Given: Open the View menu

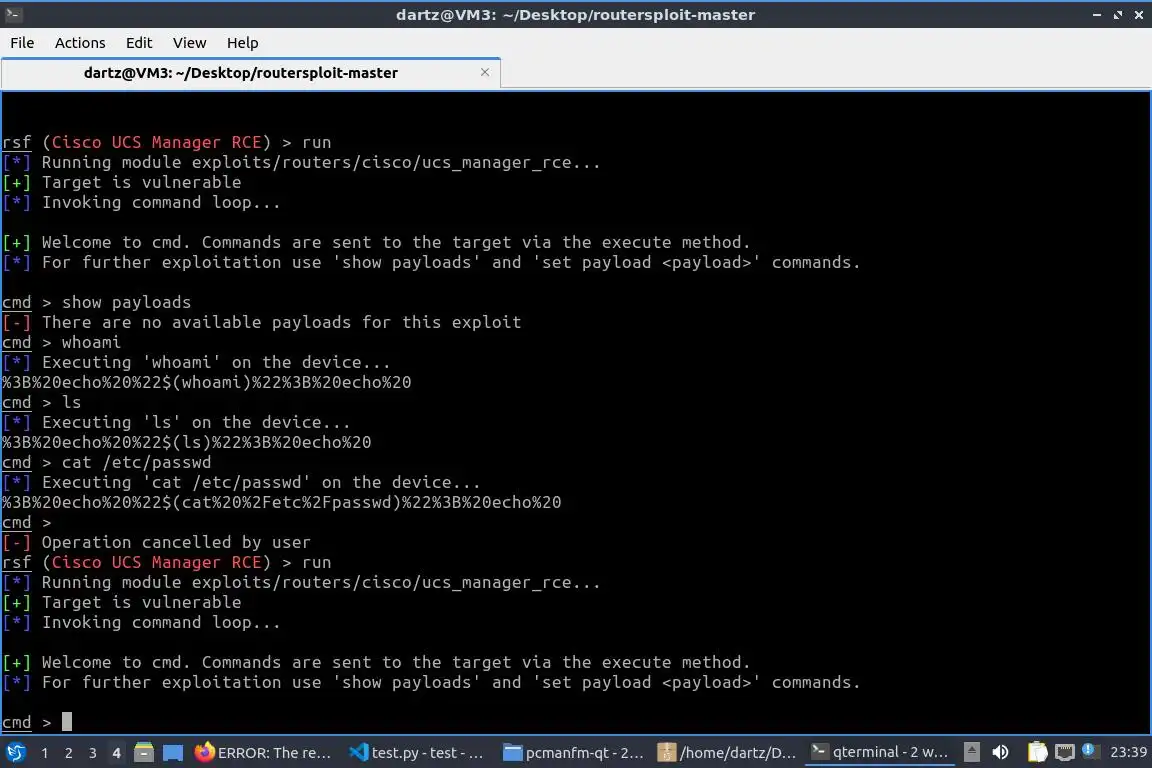Looking at the screenshot, I should click(x=190, y=43).
